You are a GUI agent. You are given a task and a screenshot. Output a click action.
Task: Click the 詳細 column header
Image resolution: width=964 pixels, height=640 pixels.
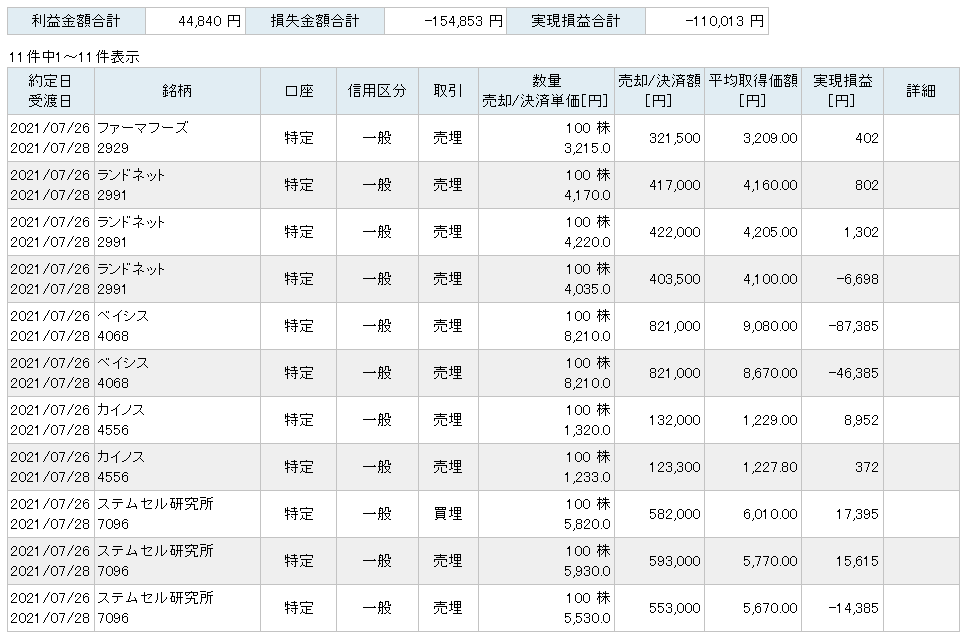921,91
